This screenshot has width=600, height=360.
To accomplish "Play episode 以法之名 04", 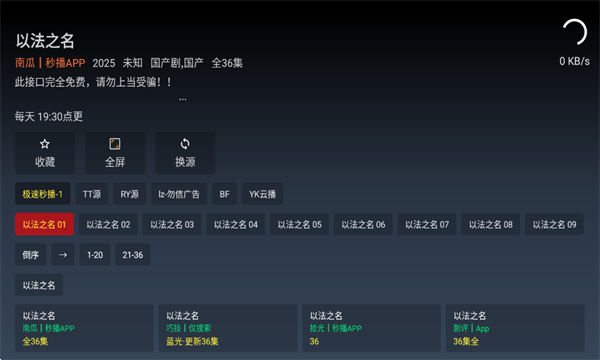I will (236, 224).
